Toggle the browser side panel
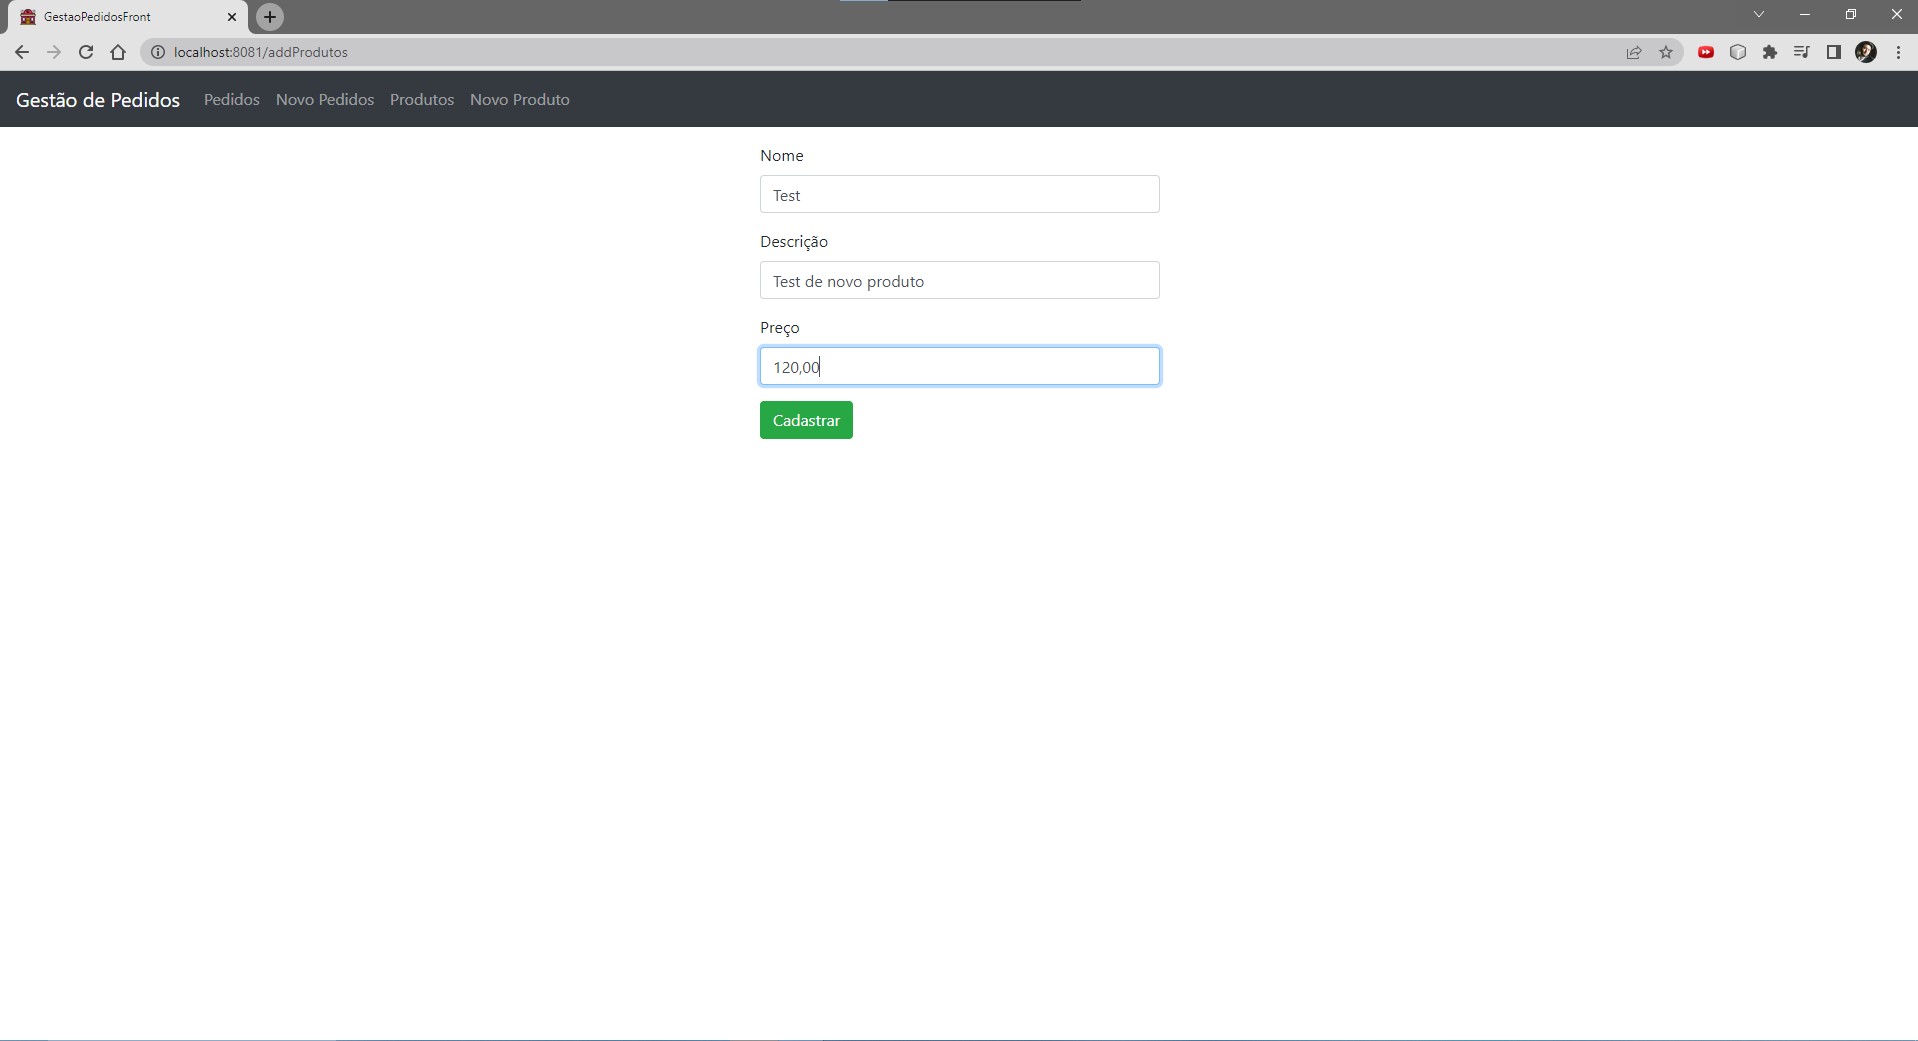 1834,52
